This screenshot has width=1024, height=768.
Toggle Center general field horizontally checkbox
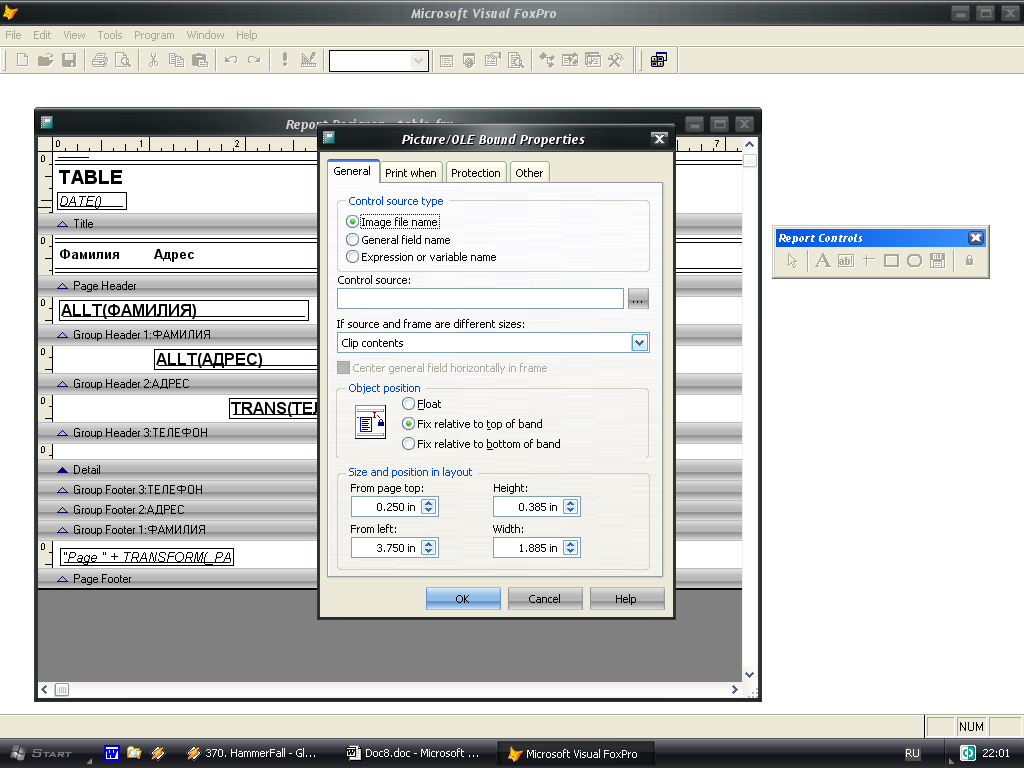344,368
